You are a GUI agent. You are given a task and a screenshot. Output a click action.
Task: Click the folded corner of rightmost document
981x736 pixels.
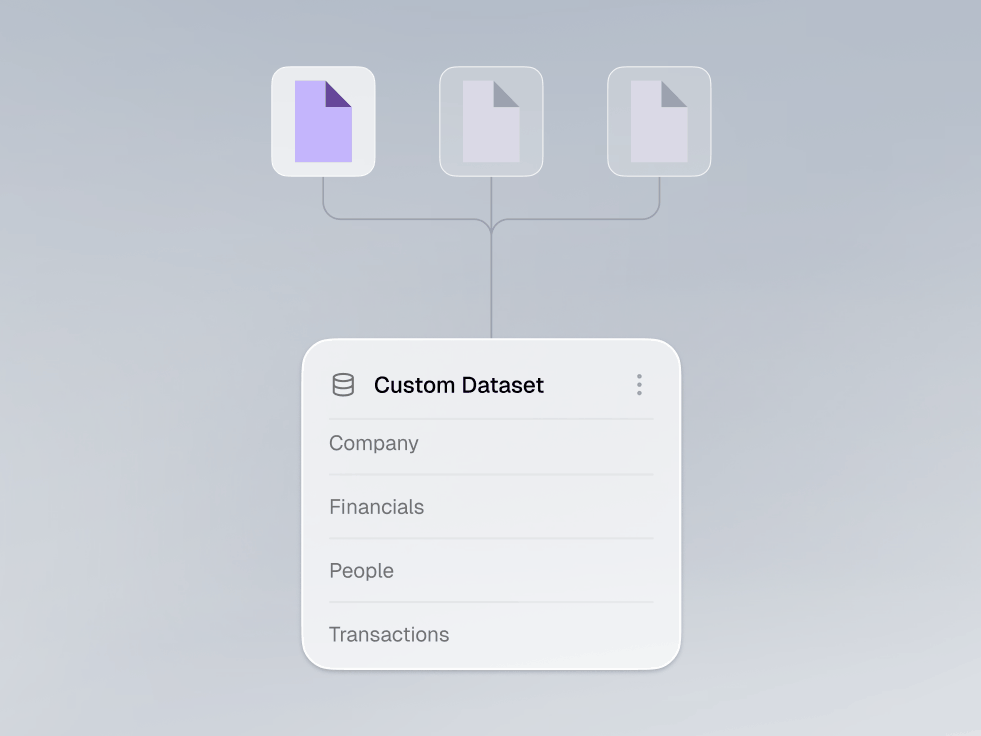(x=674, y=94)
